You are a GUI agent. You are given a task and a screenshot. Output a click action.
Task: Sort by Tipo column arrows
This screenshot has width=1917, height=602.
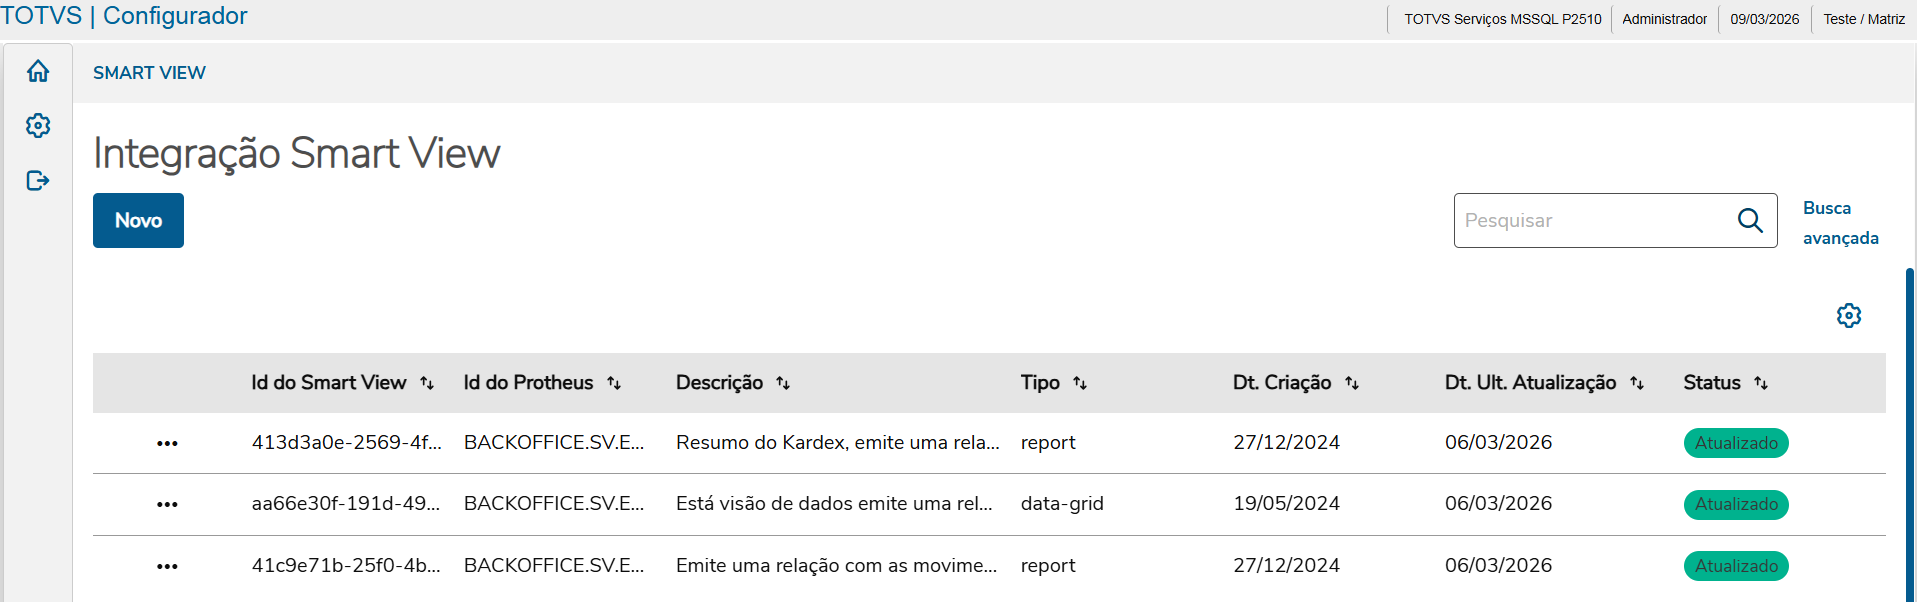1080,383
